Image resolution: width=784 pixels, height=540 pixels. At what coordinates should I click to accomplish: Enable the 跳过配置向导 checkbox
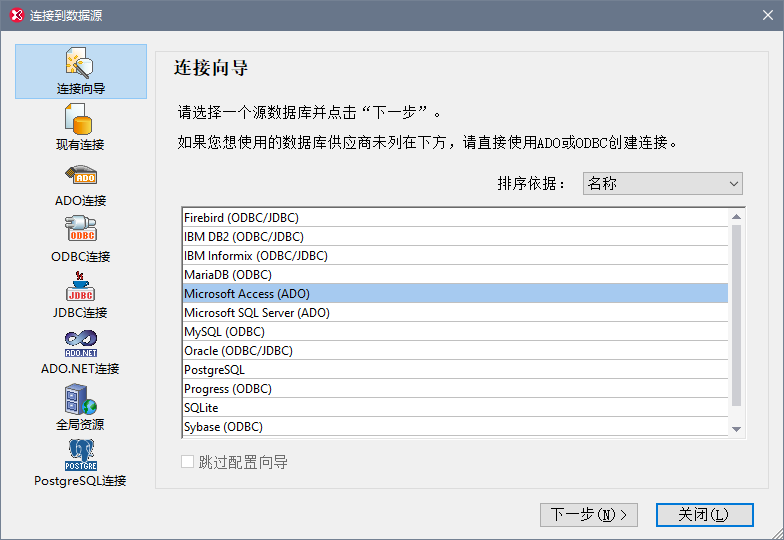188,462
